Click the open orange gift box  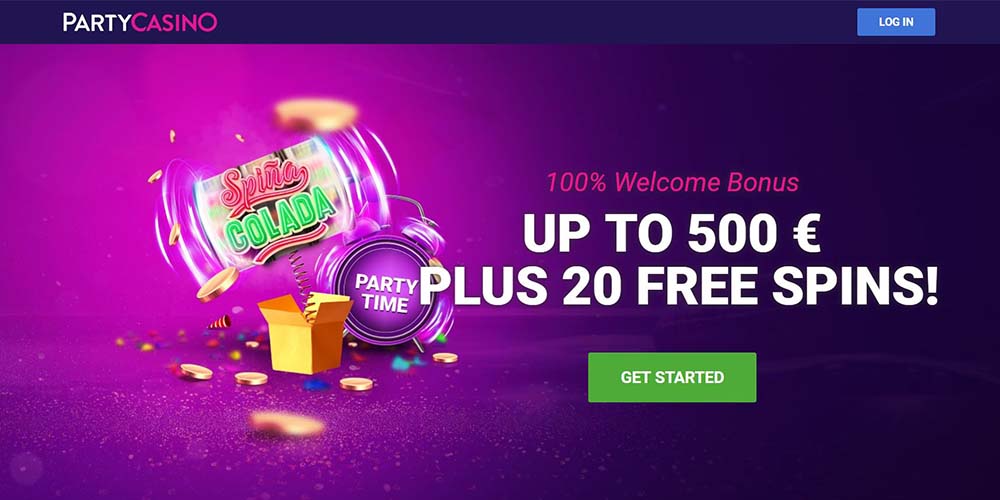305,333
